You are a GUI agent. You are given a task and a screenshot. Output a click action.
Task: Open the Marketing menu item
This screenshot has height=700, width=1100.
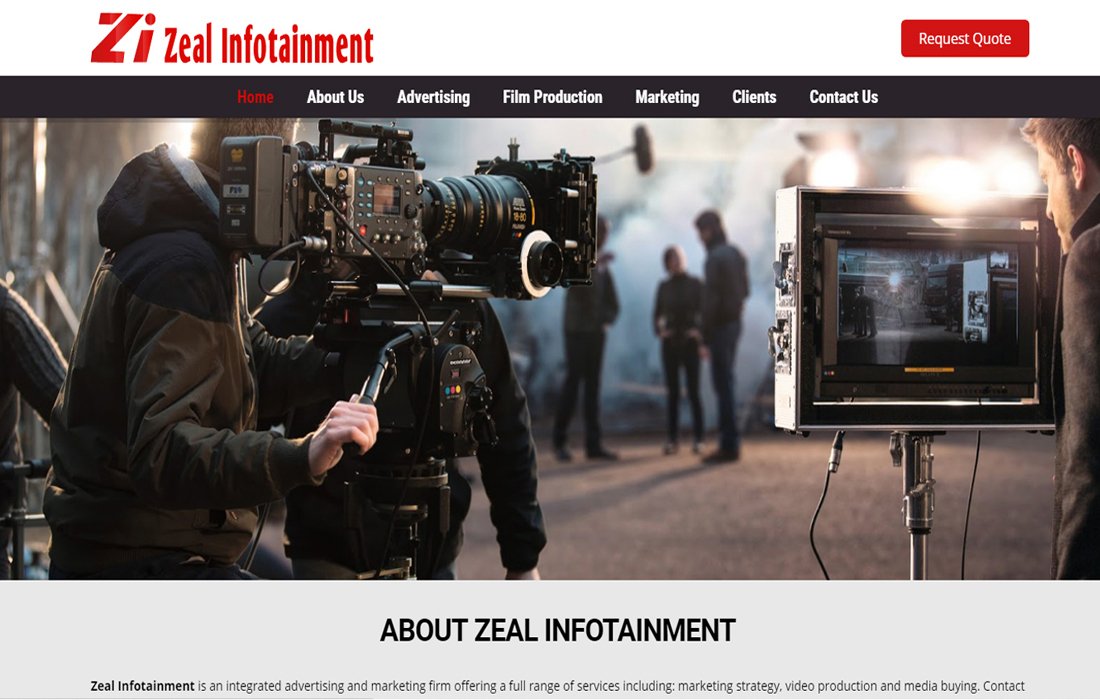pos(667,97)
